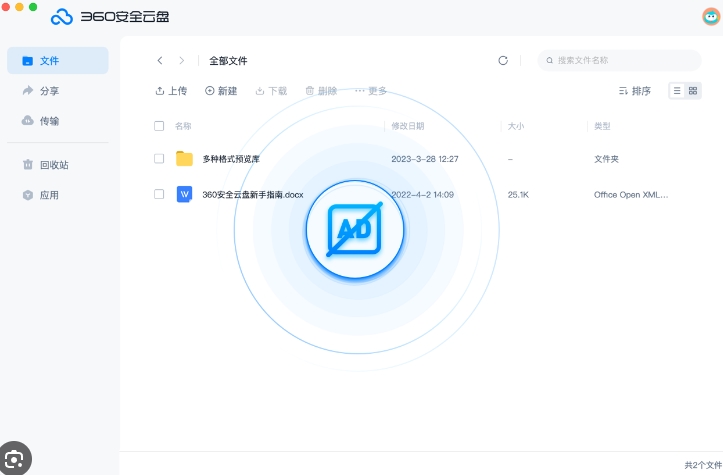
Task: Go forward with the right arrow
Action: pyautogui.click(x=182, y=60)
